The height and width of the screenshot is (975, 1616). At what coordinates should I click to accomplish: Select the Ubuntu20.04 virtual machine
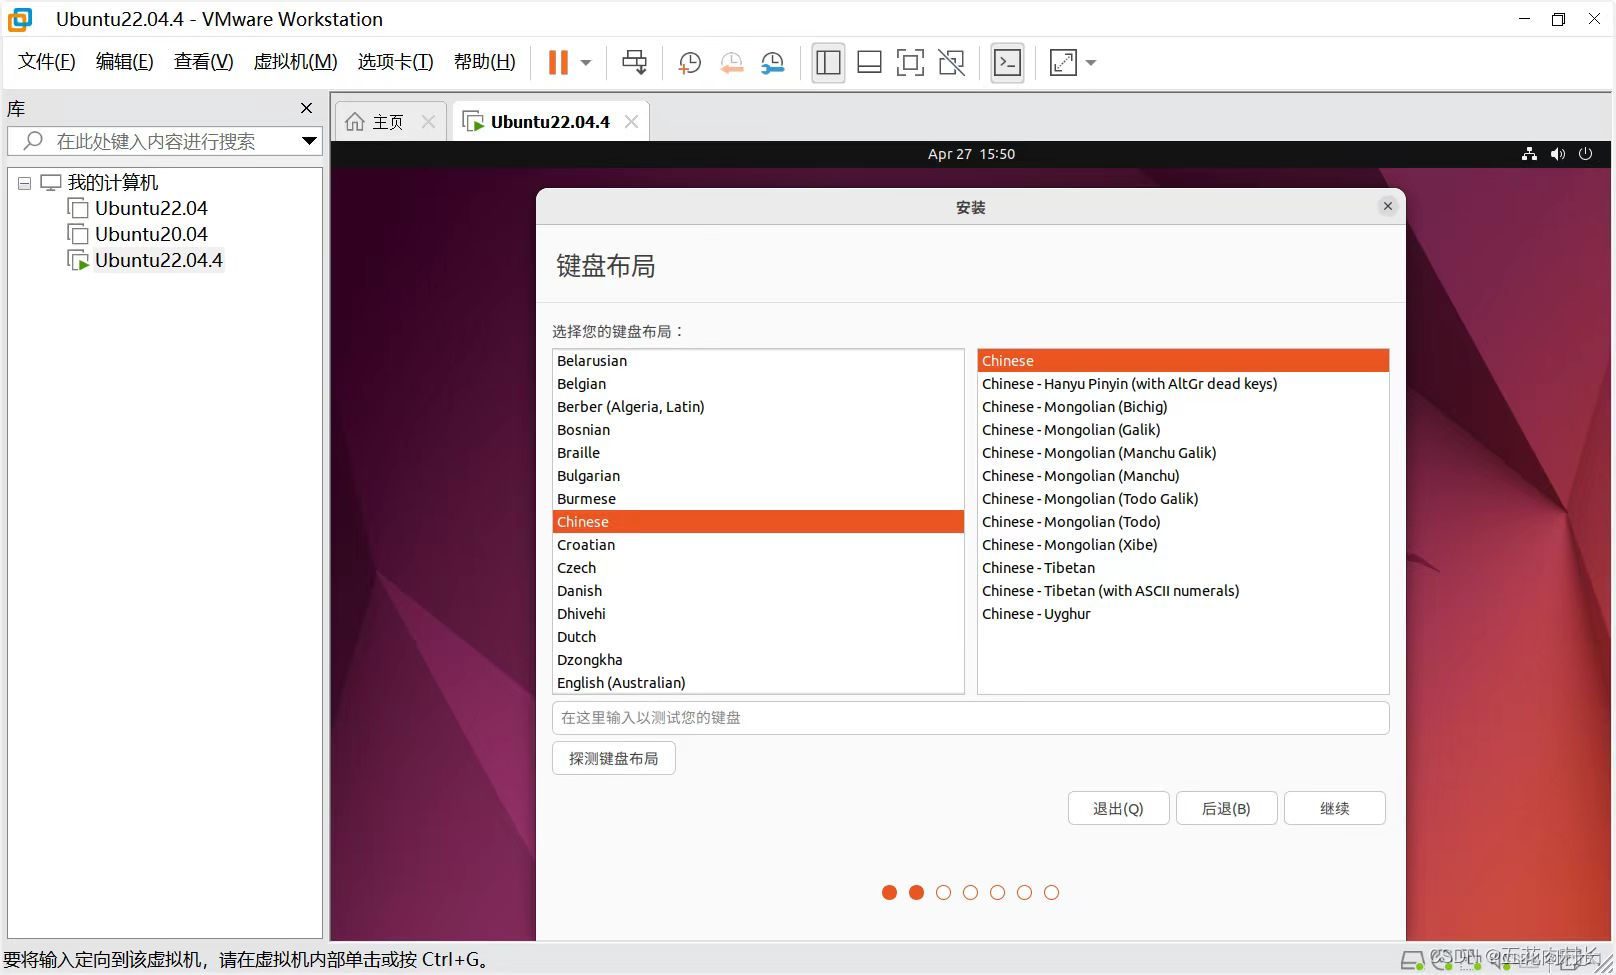coord(151,234)
